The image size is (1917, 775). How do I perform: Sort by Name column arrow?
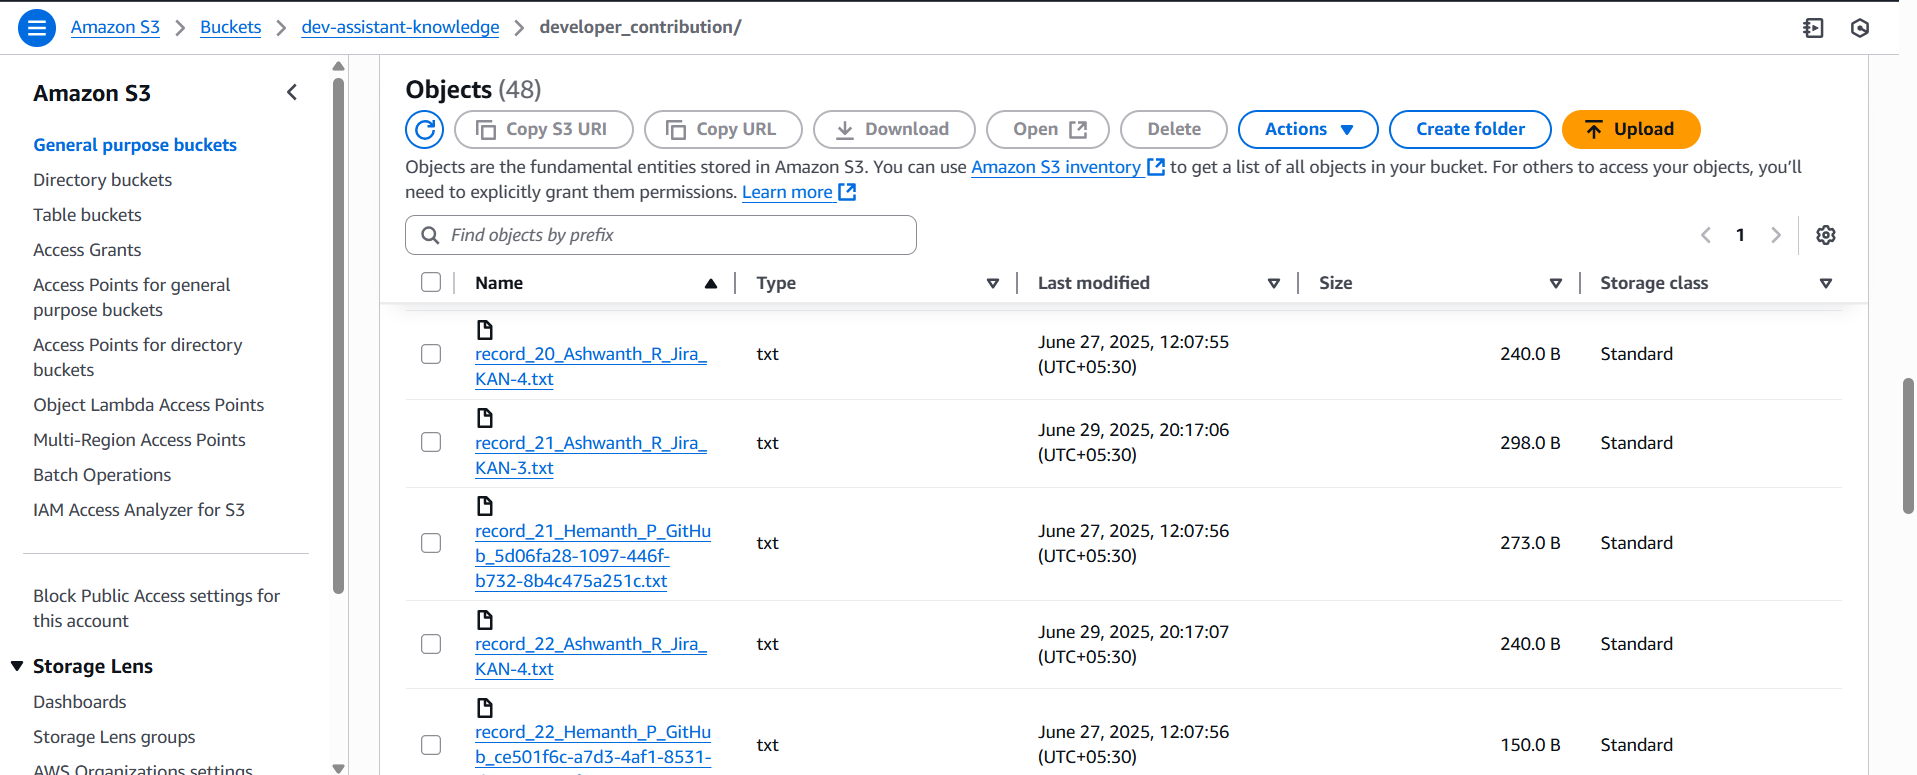711,284
